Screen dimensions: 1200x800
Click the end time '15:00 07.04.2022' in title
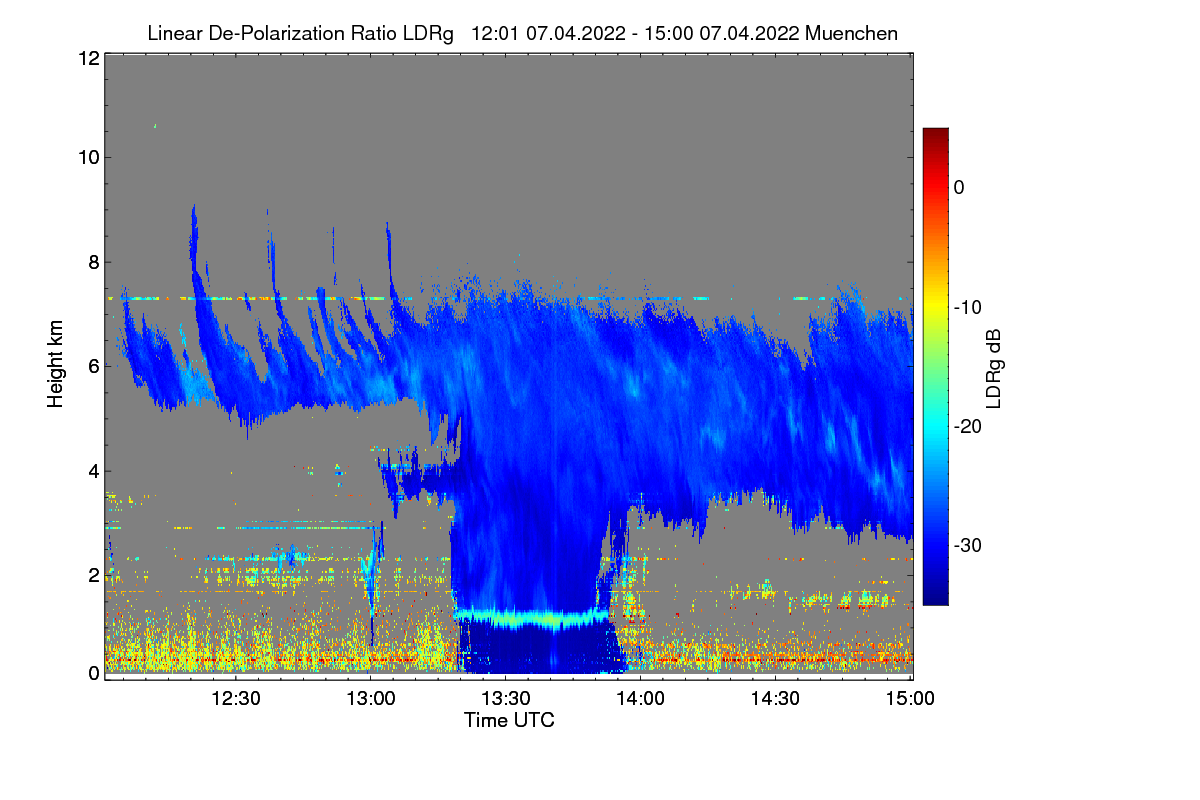tap(721, 33)
